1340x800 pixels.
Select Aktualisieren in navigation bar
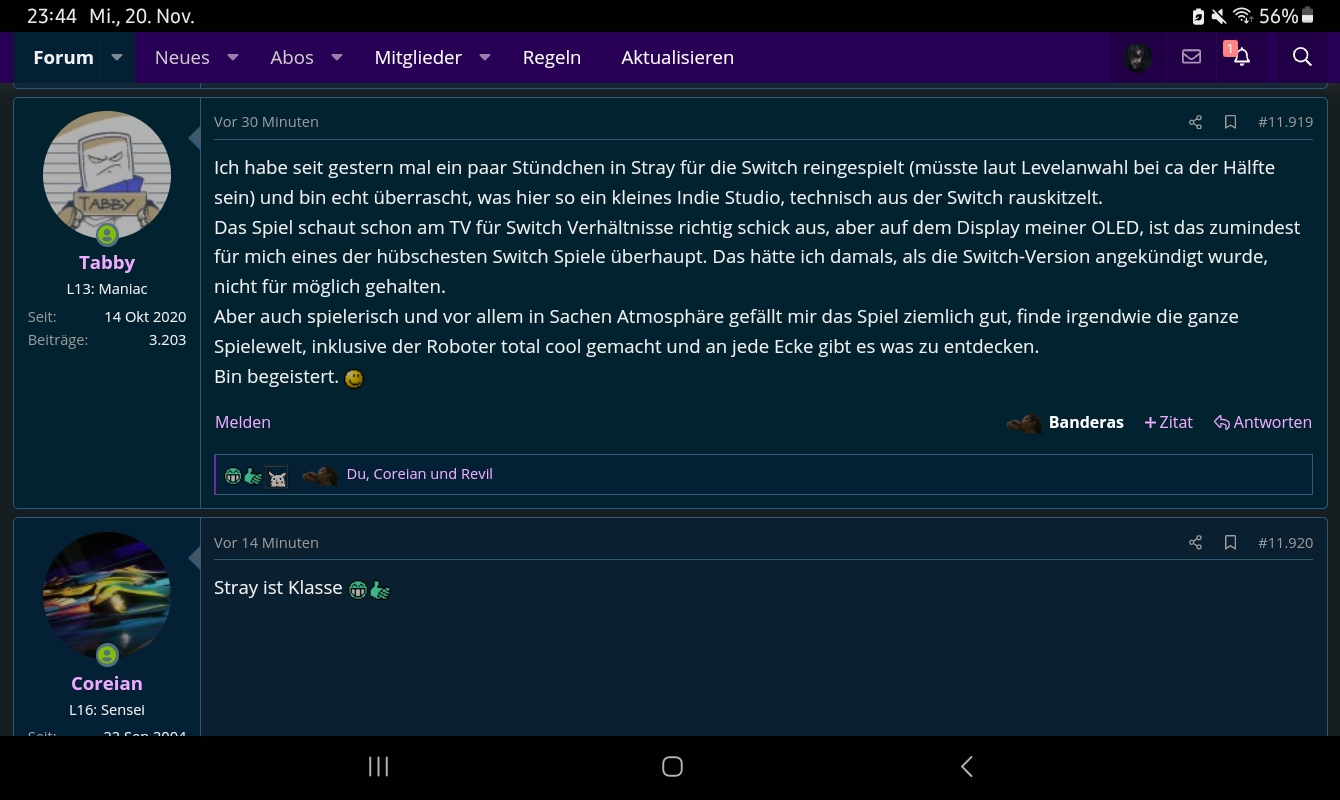(x=677, y=57)
